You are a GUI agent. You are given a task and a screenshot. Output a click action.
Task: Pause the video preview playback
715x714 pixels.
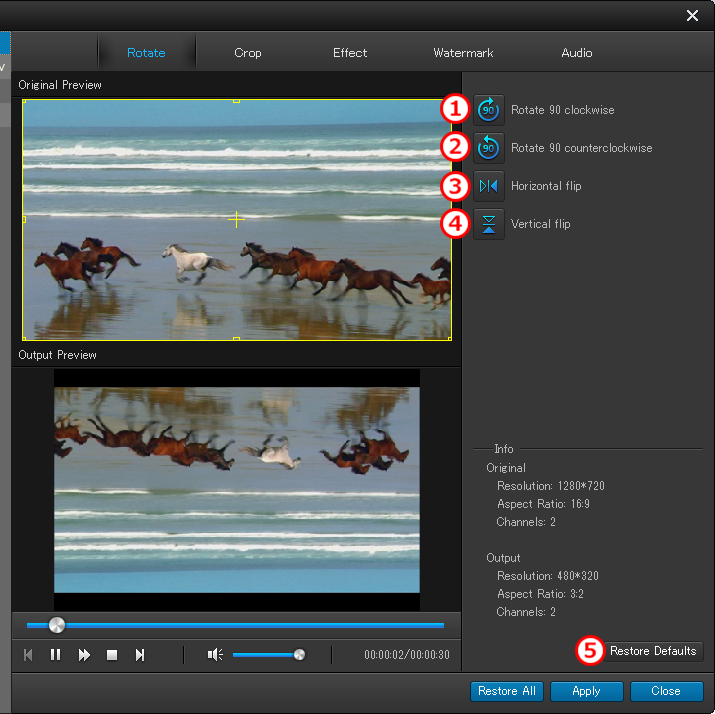click(56, 655)
